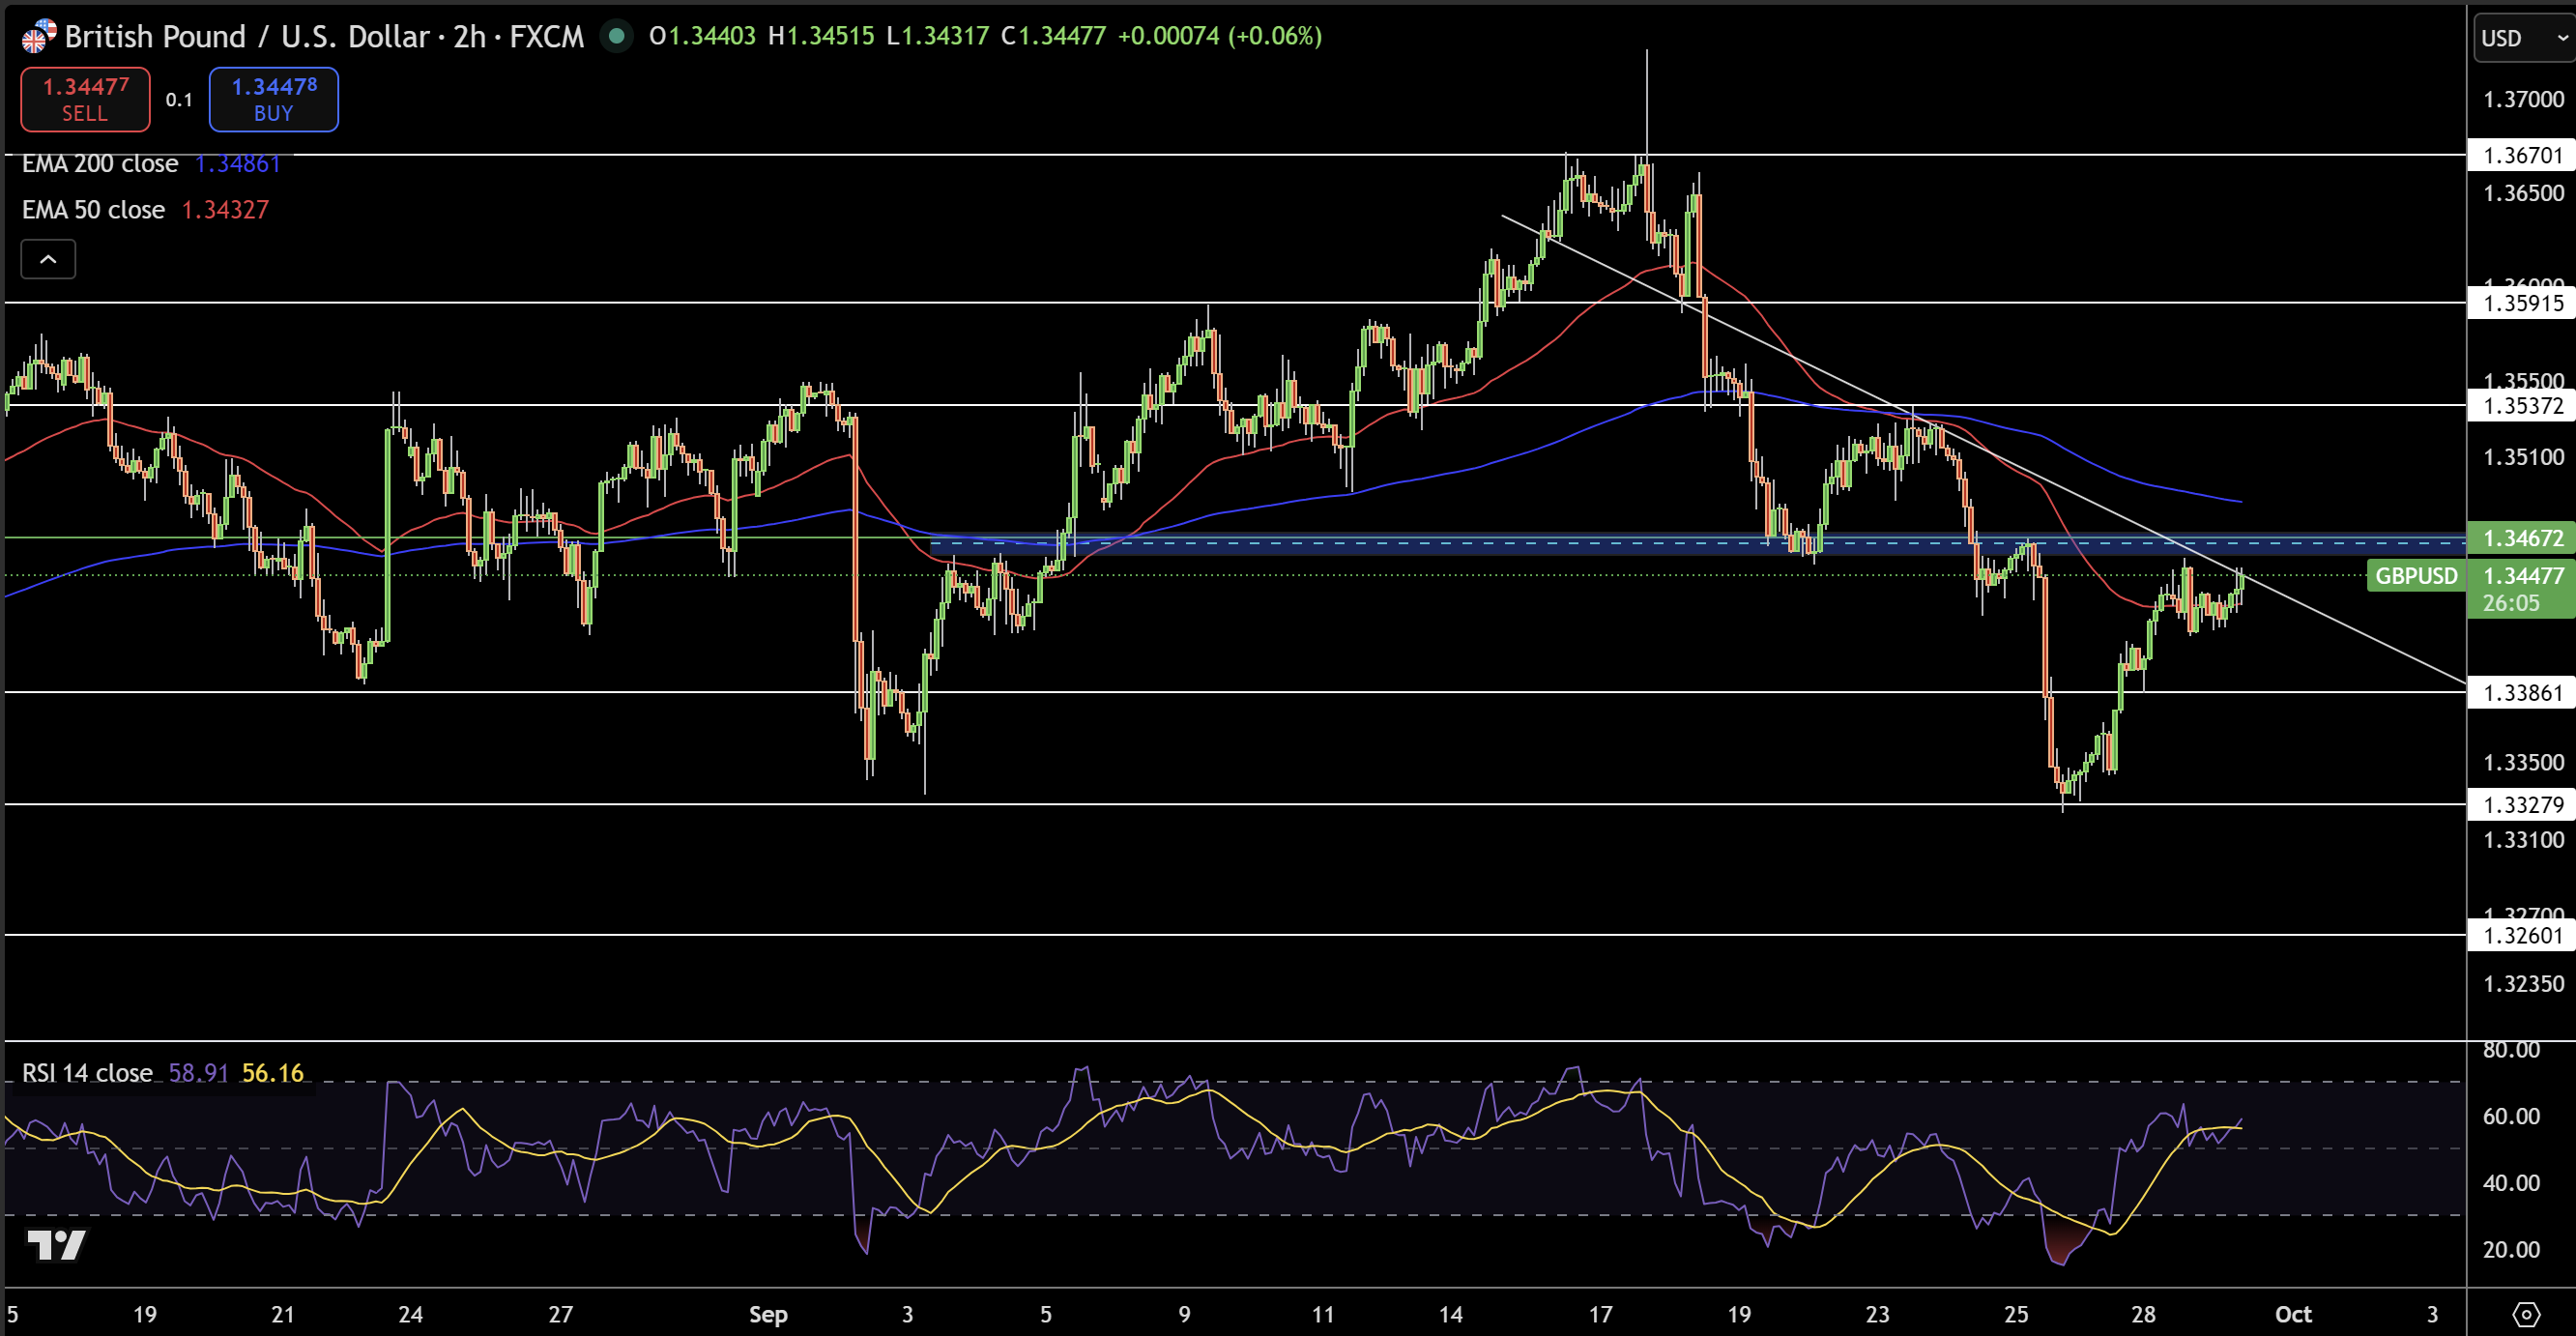2576x1336 pixels.
Task: Click the green market status dot
Action: [x=616, y=37]
